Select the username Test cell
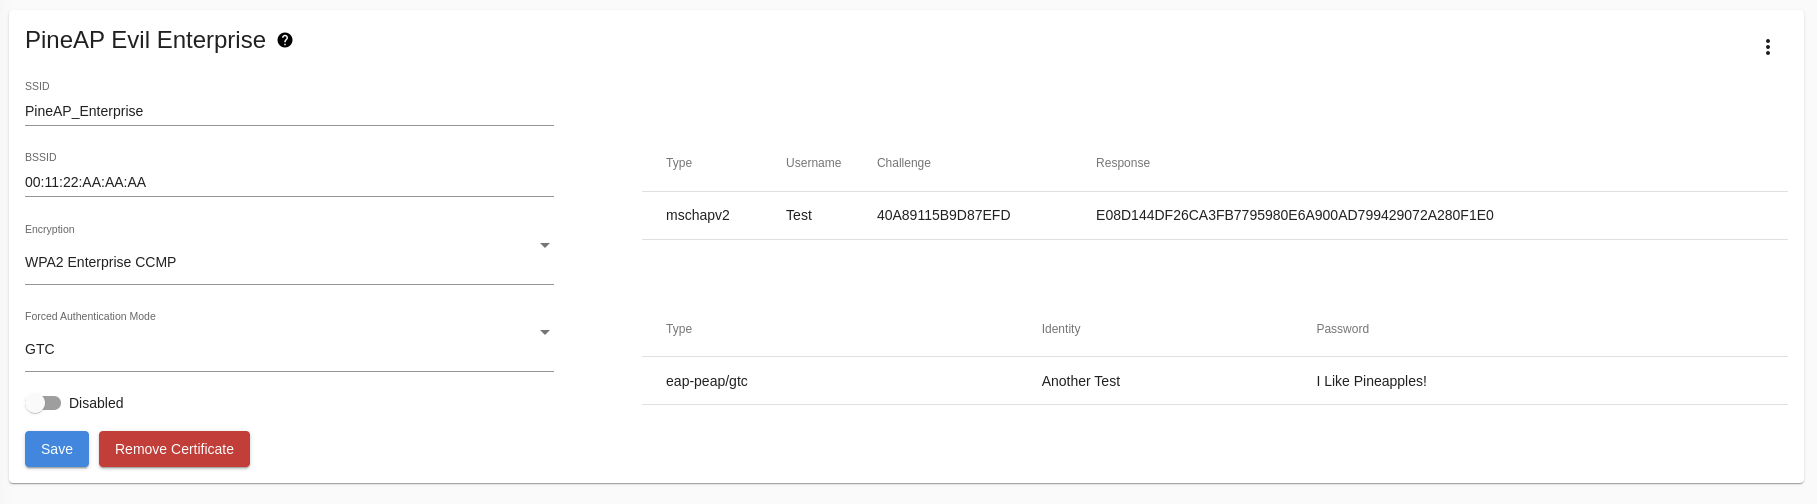This screenshot has width=1817, height=504. pos(799,215)
